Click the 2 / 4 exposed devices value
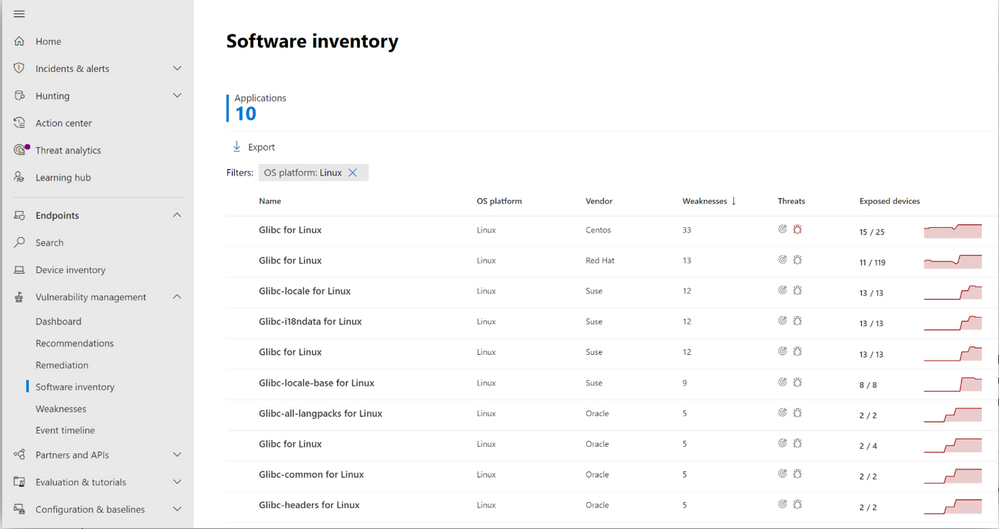 pyautogui.click(x=868, y=446)
